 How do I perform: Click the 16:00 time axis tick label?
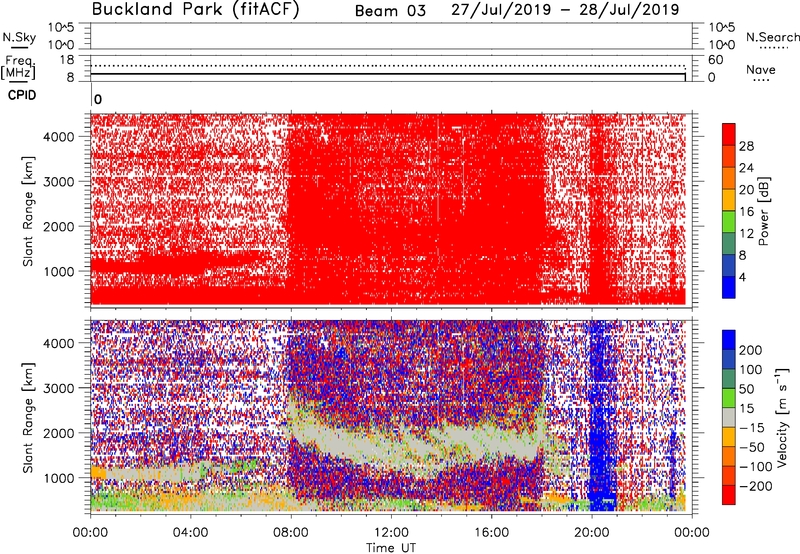click(491, 533)
